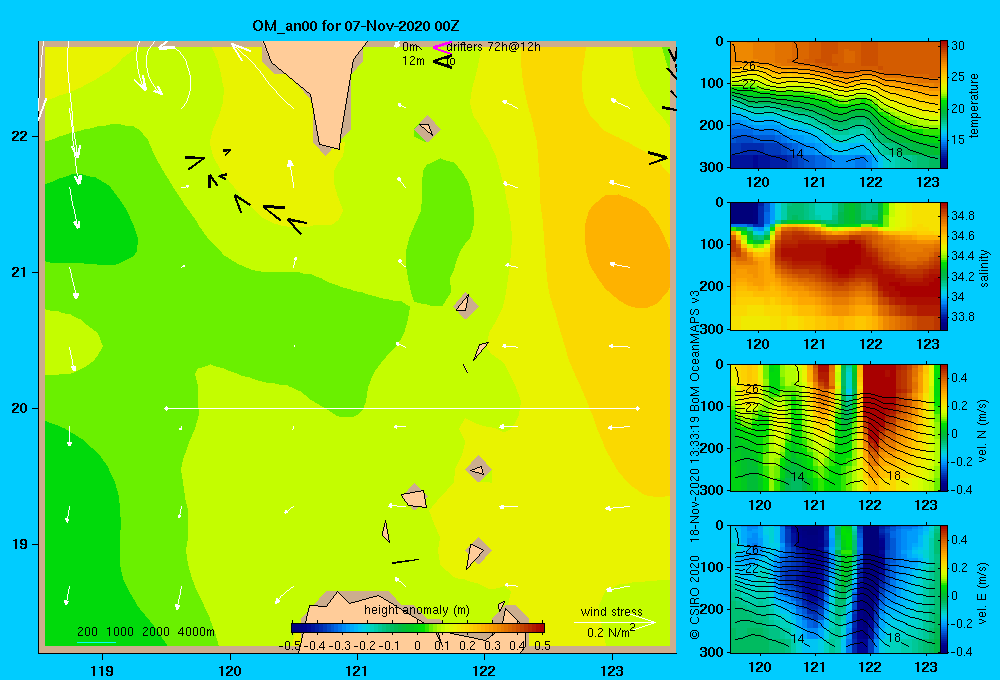The image size is (1000, 680).
Task: Click the '0.2 N/m2' wind stress value
Action: click(611, 632)
